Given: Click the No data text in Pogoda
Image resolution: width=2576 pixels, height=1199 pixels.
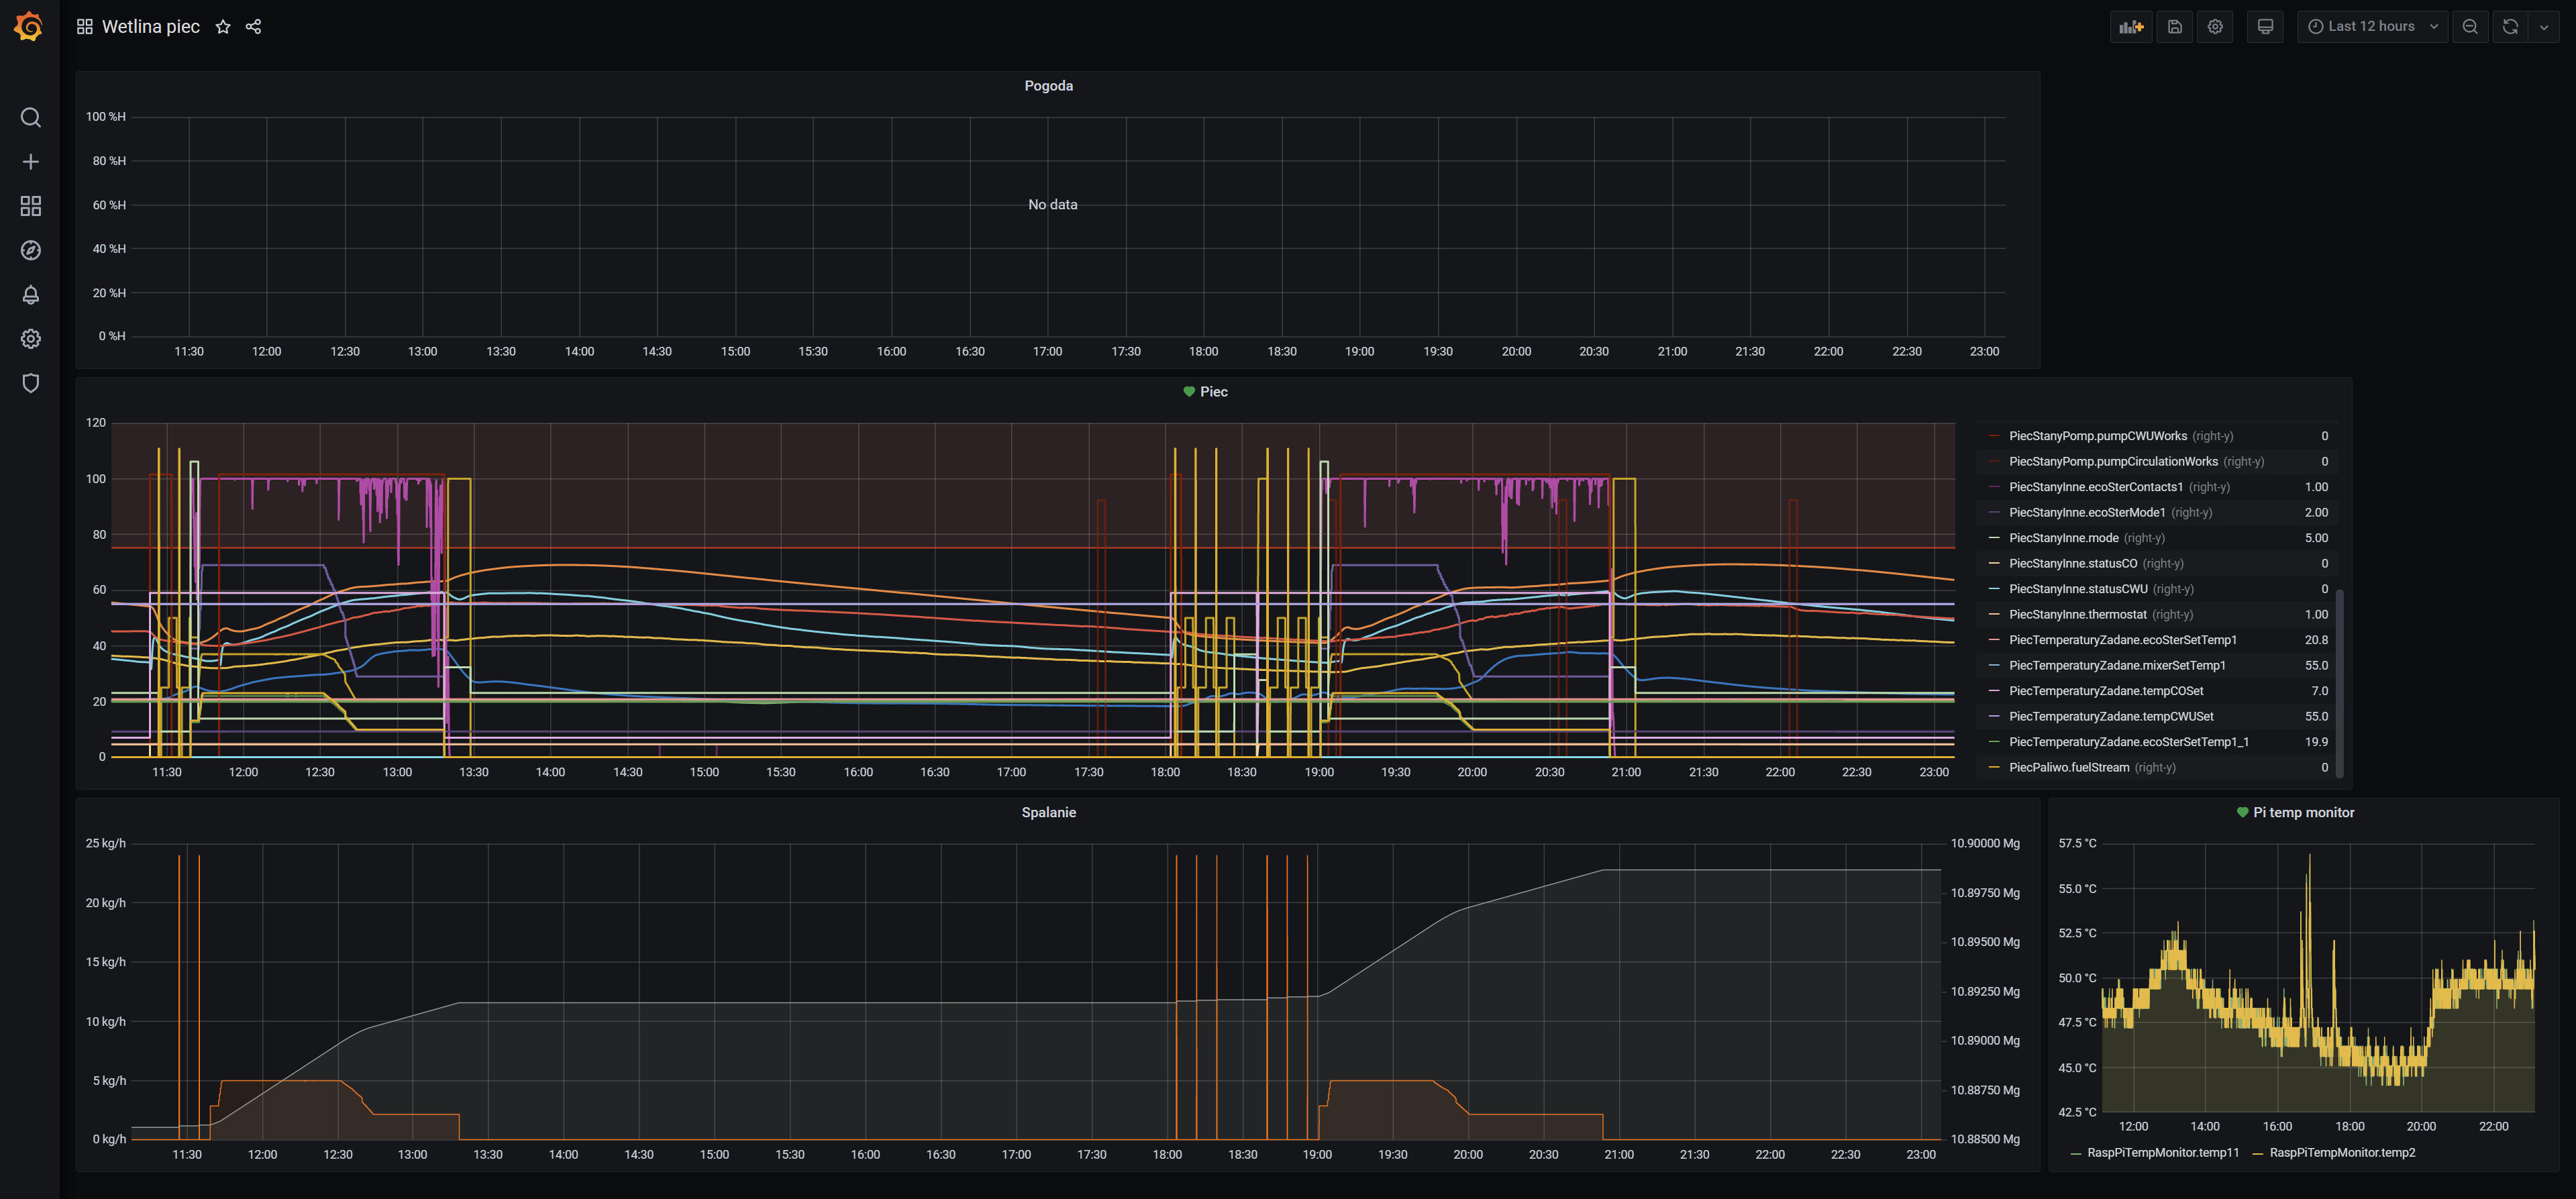Looking at the screenshot, I should (x=1052, y=205).
